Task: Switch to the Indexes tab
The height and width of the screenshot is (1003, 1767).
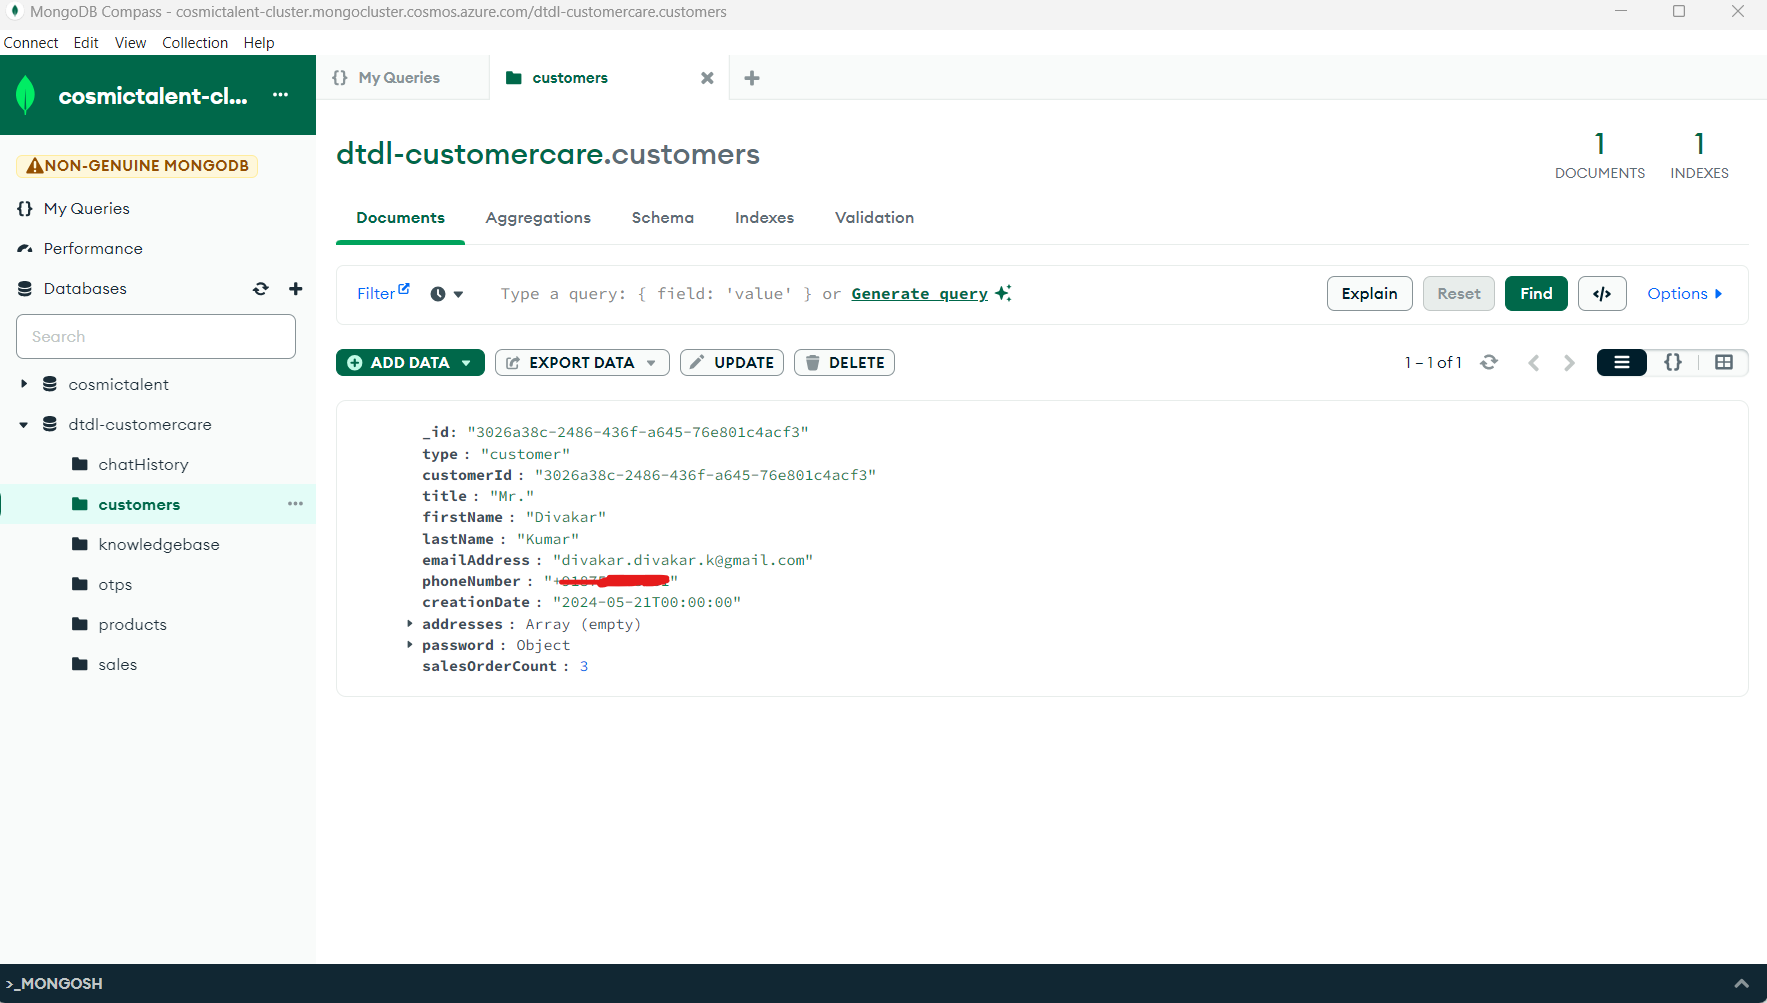Action: pos(764,218)
